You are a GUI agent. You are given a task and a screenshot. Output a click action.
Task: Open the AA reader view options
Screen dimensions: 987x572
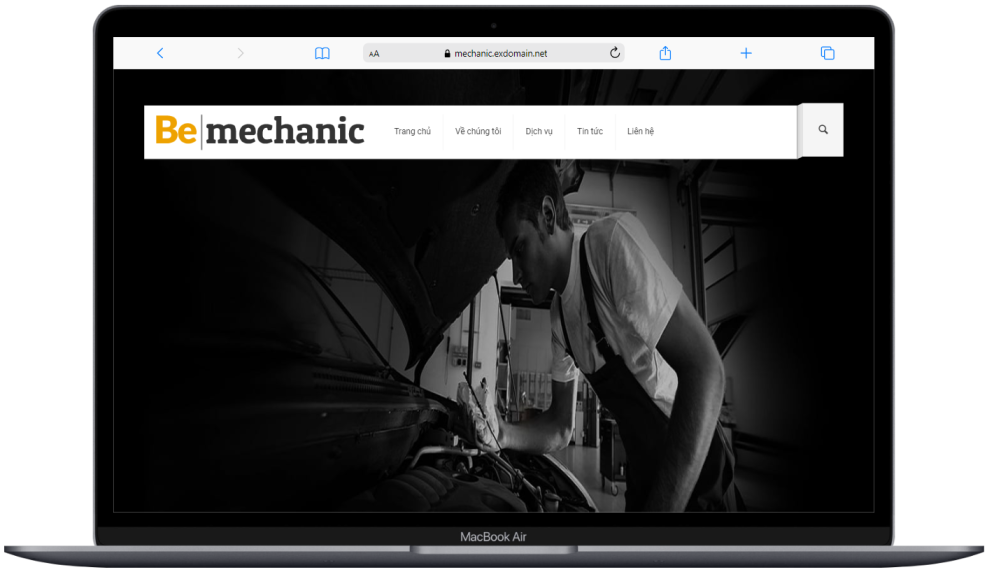coord(374,53)
